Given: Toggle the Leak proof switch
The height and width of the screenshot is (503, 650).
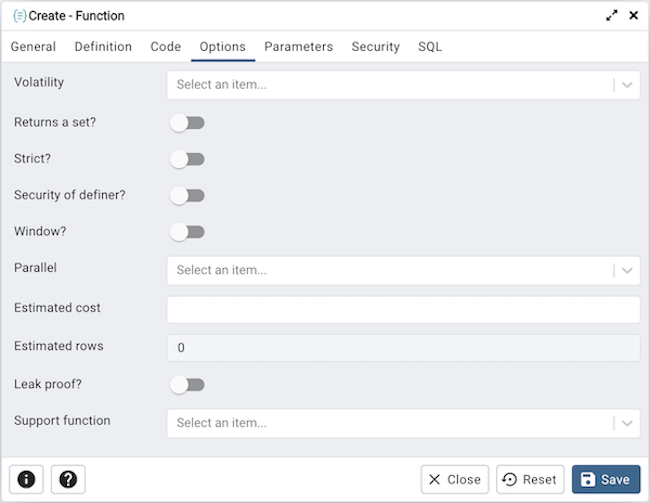Looking at the screenshot, I should coord(187,385).
